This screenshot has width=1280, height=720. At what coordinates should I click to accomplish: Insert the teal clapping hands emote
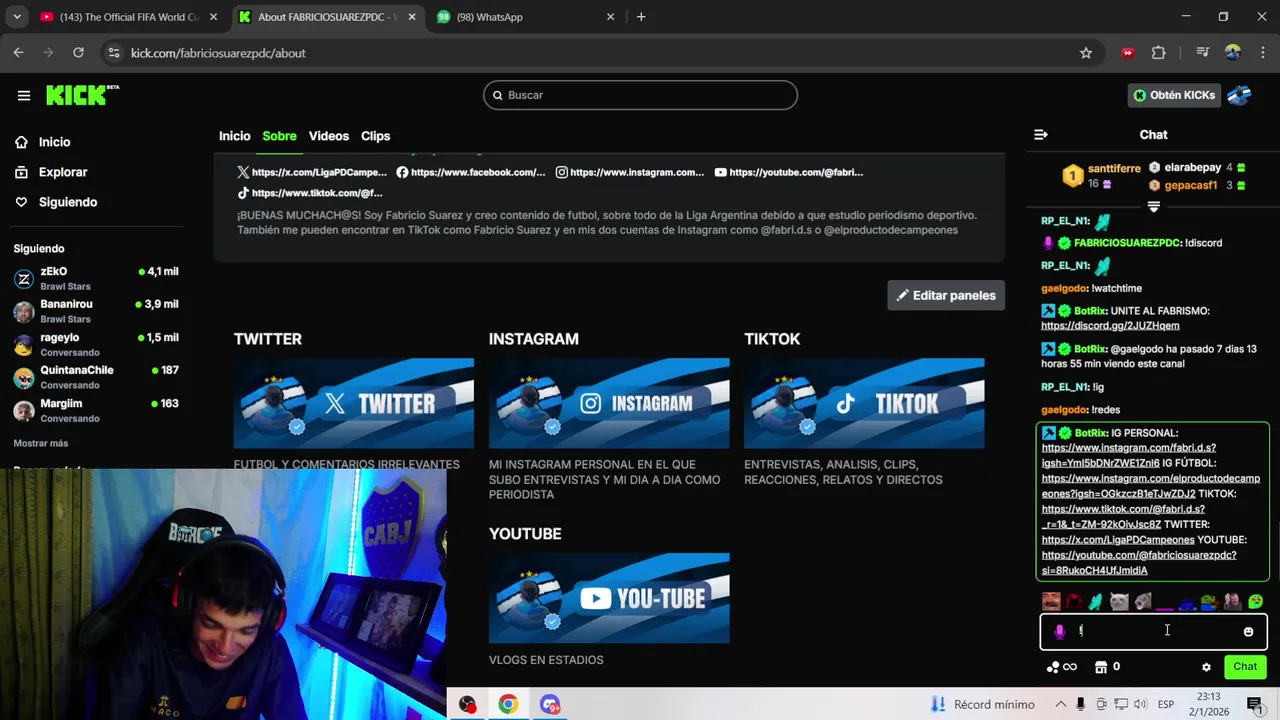(1096, 601)
